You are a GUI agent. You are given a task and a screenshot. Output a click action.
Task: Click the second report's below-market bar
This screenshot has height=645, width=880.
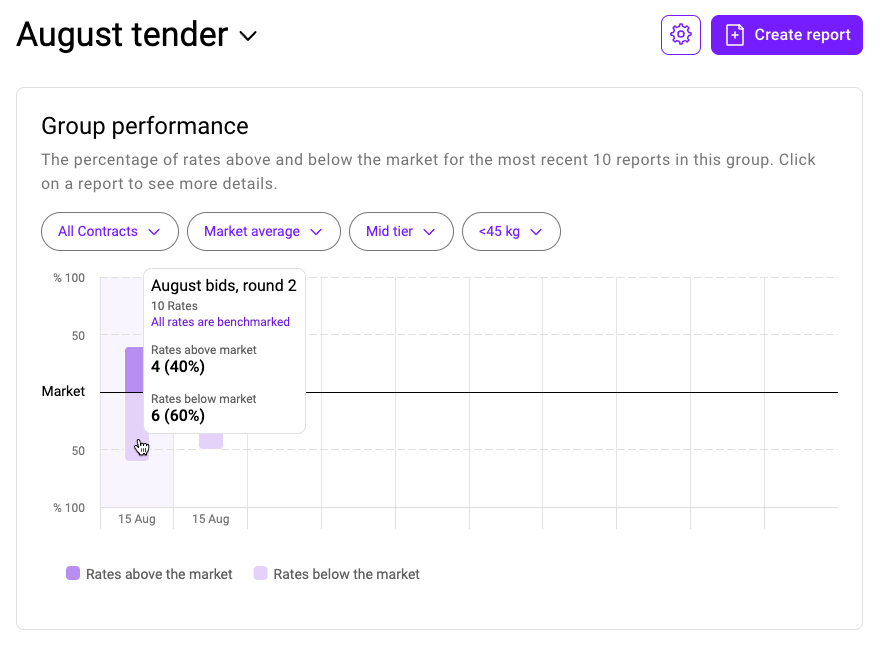pyautogui.click(x=211, y=441)
